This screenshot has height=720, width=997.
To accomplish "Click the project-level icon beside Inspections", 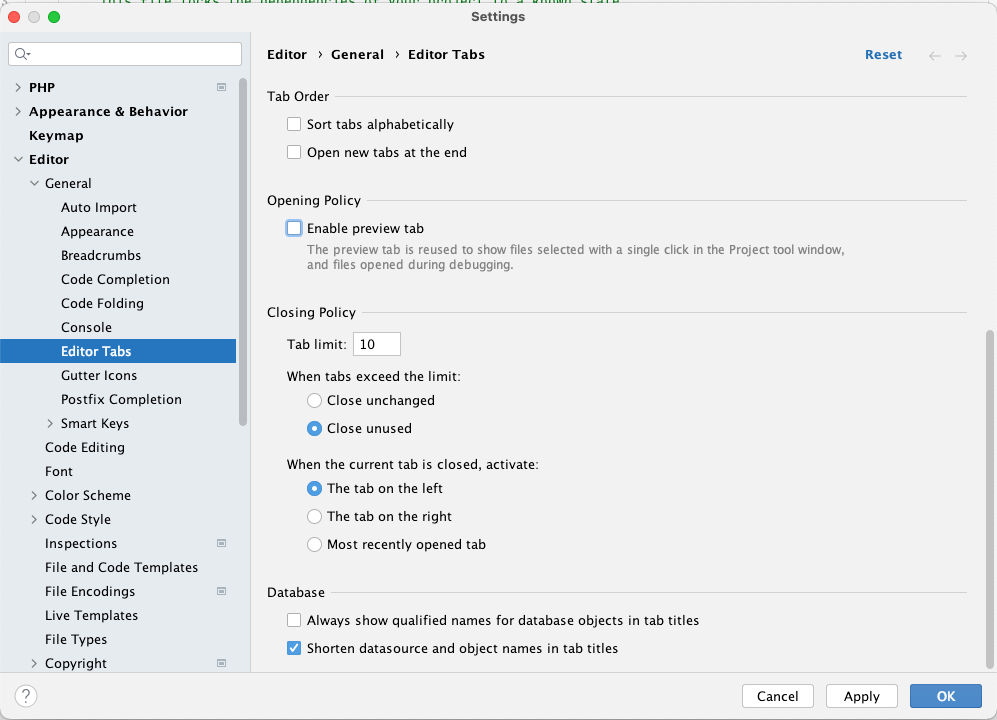I will [x=221, y=543].
